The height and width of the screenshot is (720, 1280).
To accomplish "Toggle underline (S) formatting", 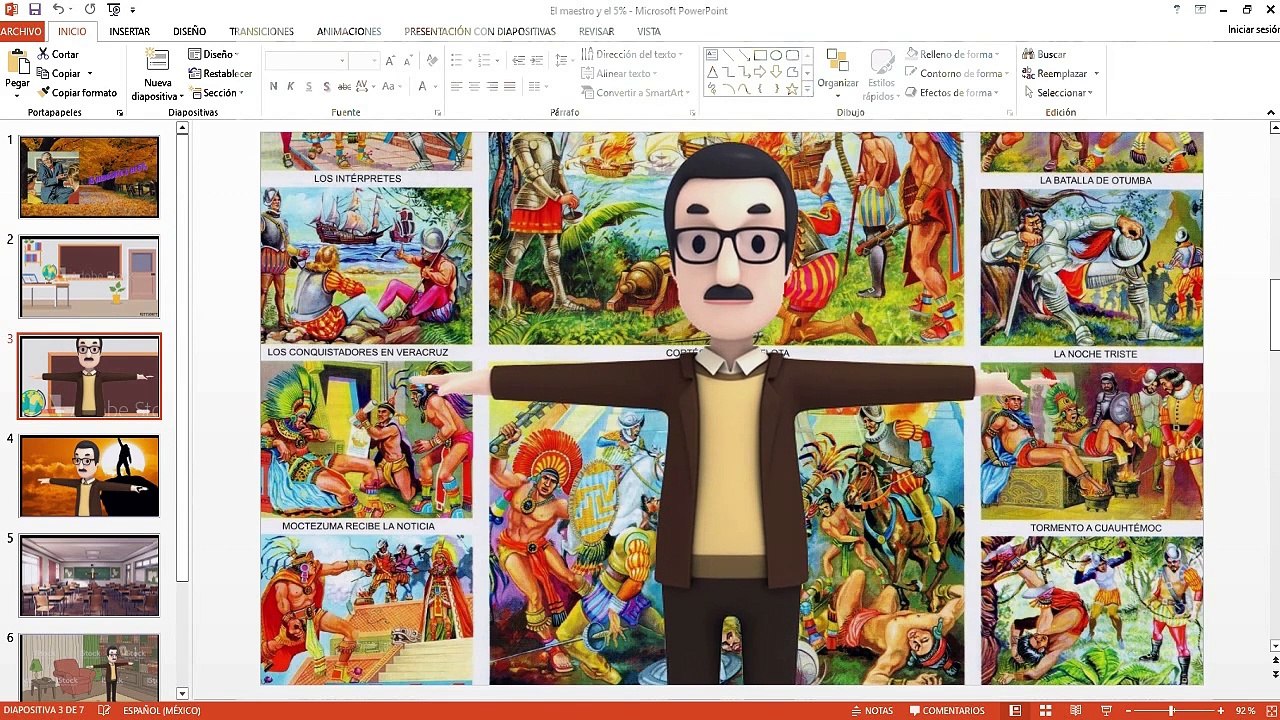I will tap(308, 86).
